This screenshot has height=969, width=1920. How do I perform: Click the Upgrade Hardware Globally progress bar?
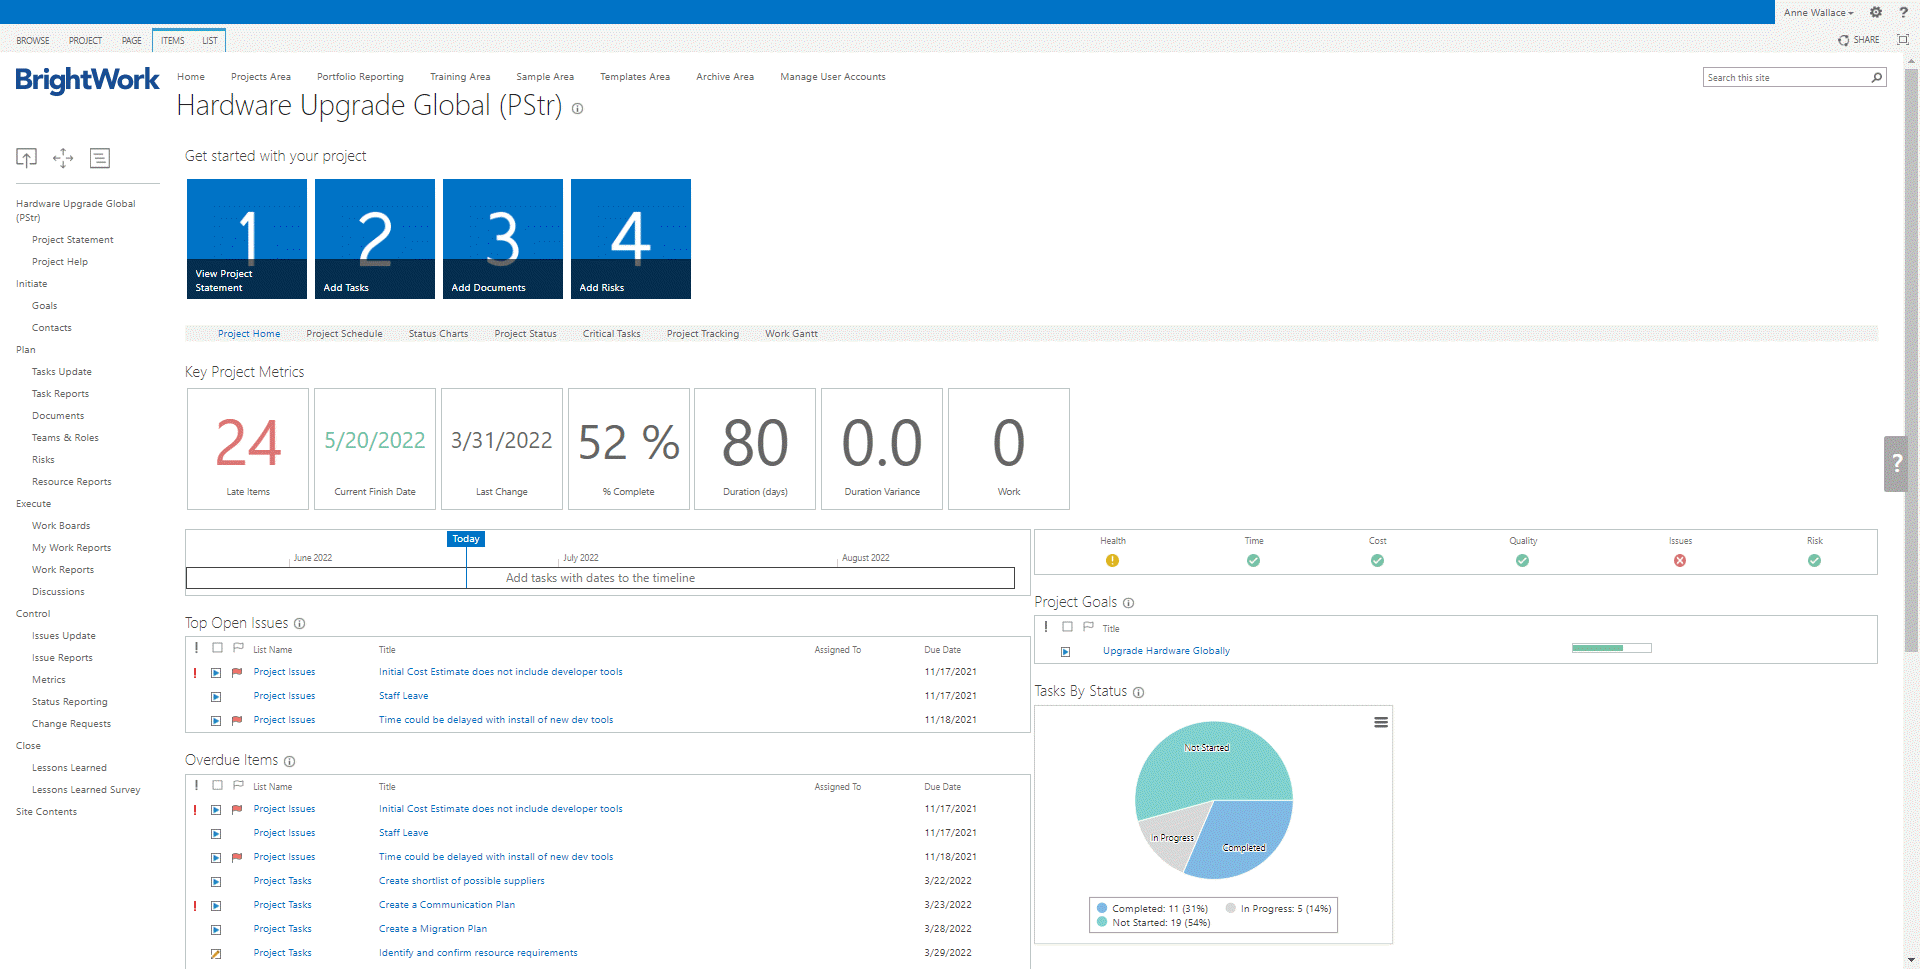[x=1611, y=649]
